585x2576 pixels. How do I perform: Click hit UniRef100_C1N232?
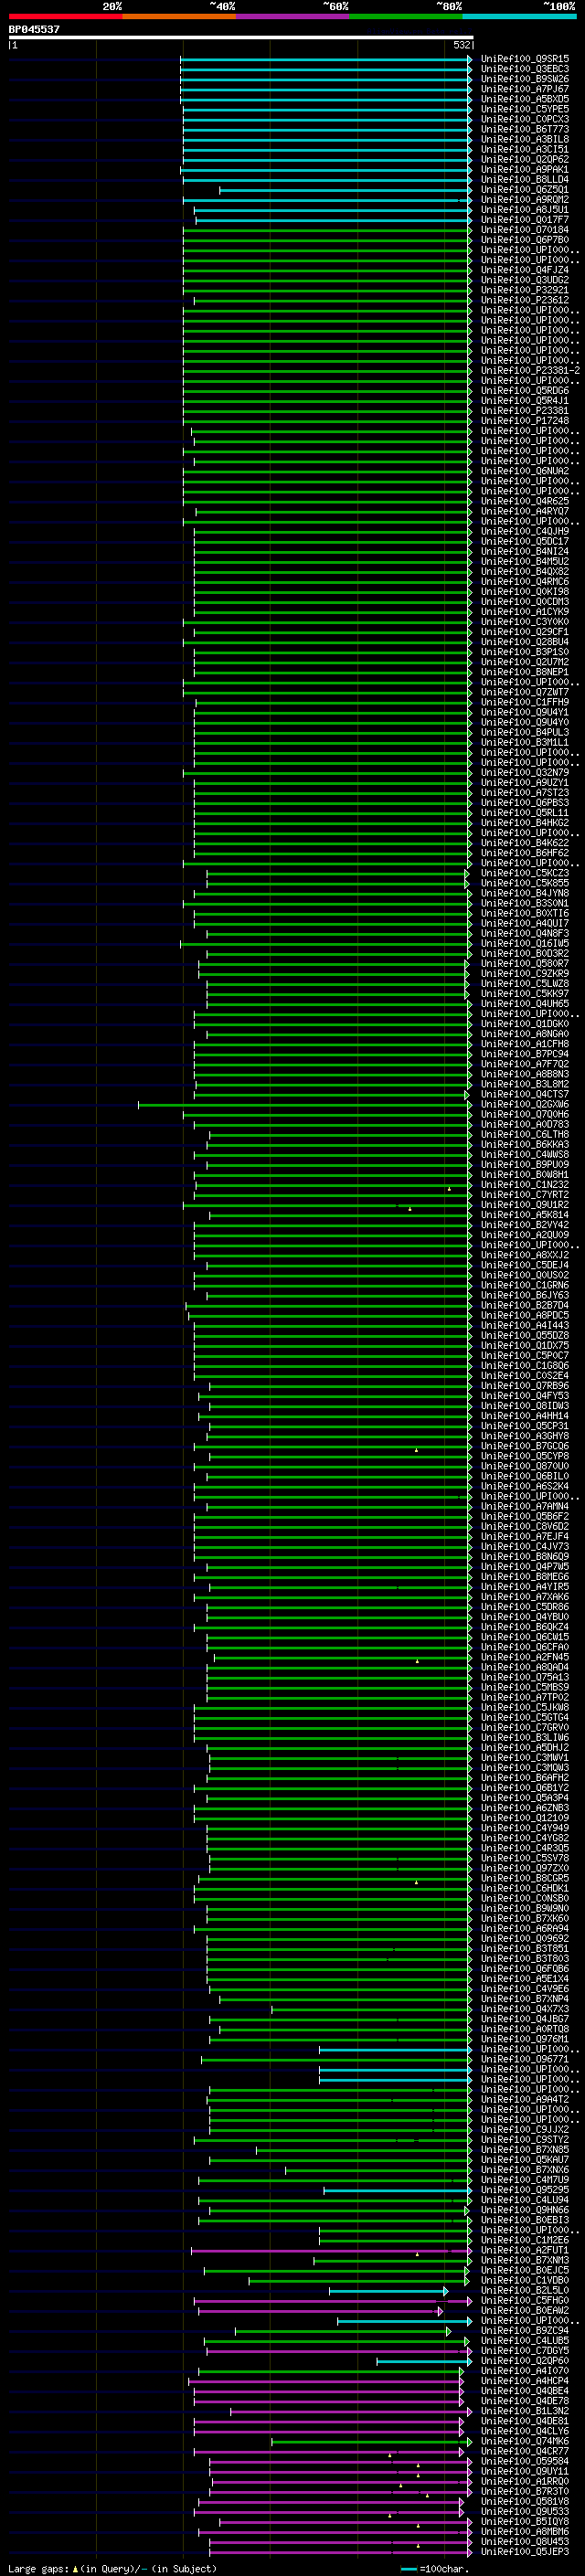[x=524, y=1185]
